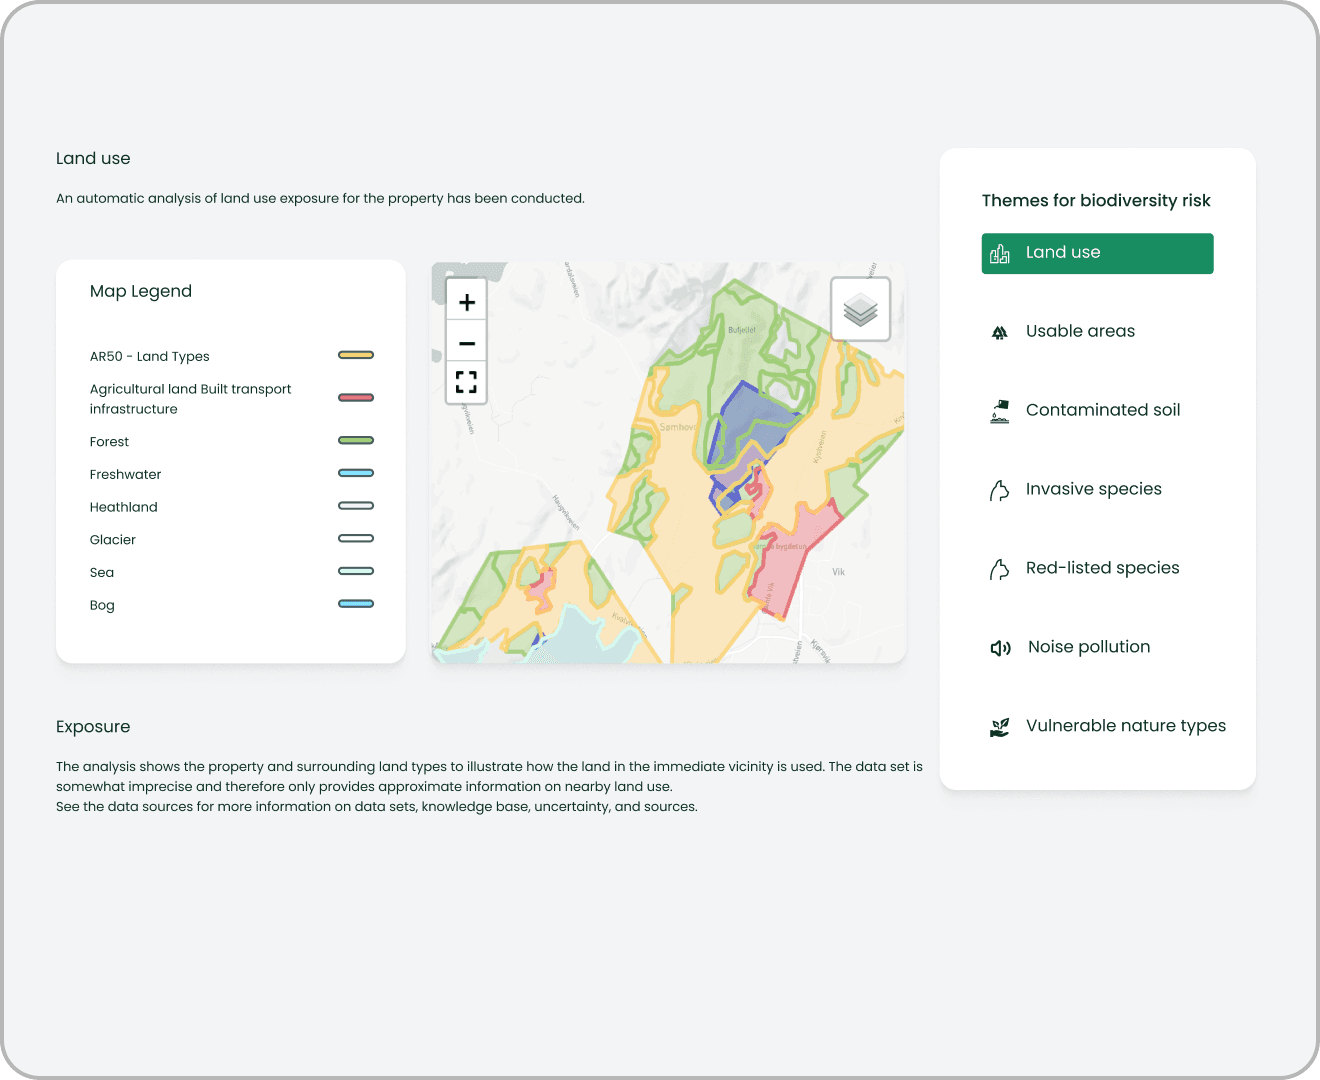This screenshot has width=1320, height=1080.
Task: Zoom in on the land use map
Action: [466, 302]
